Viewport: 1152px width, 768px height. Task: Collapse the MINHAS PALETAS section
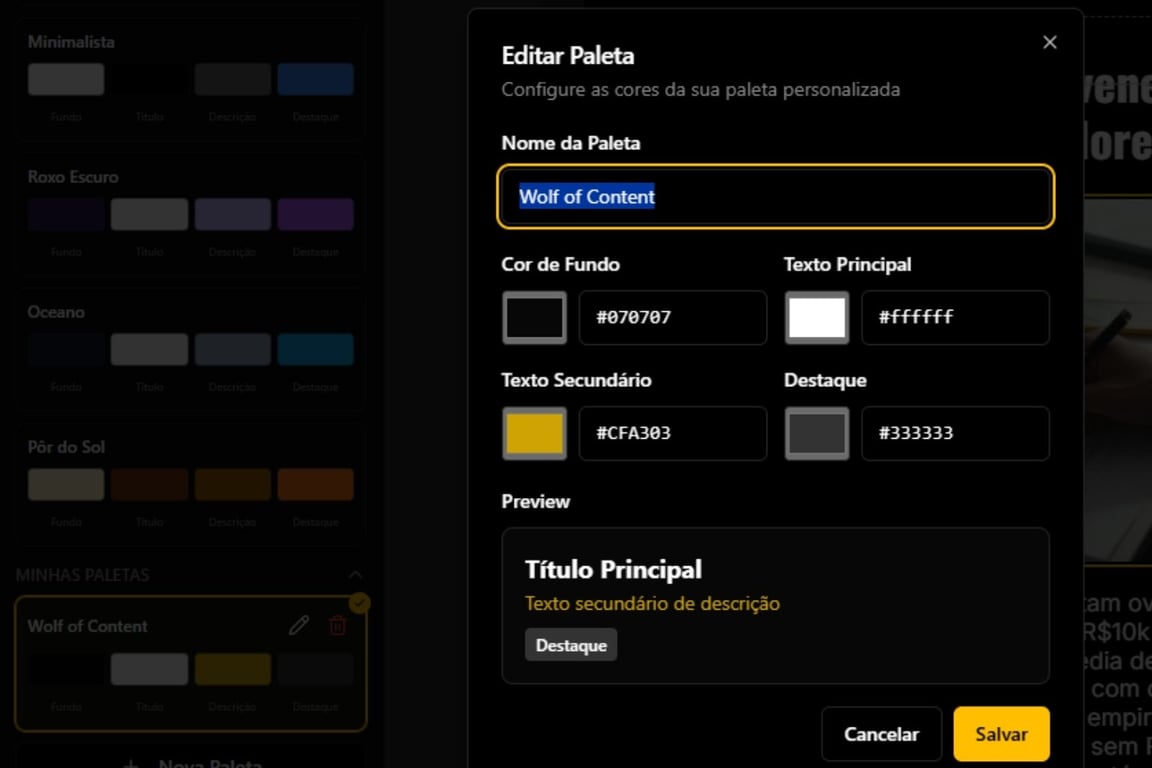[x=356, y=575]
